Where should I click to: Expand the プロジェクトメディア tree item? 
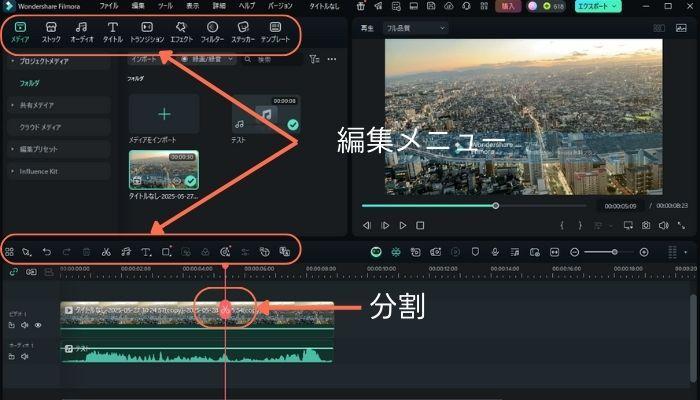(x=12, y=61)
